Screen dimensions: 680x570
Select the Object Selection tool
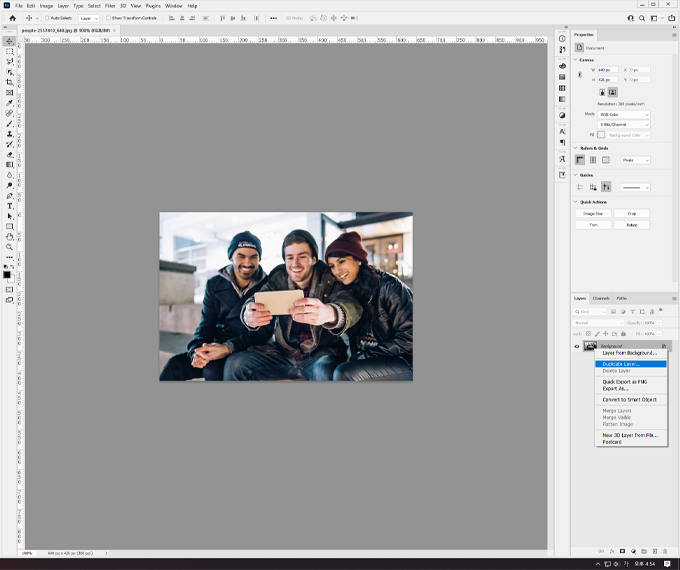pos(9,72)
